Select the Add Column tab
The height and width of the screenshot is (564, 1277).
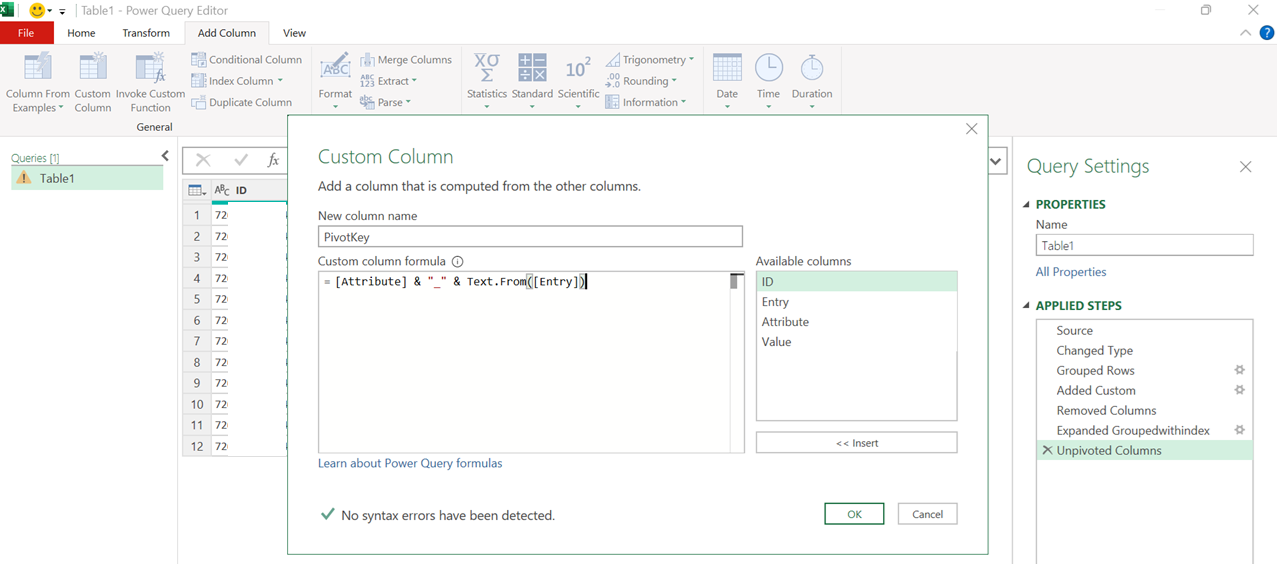tap(227, 33)
